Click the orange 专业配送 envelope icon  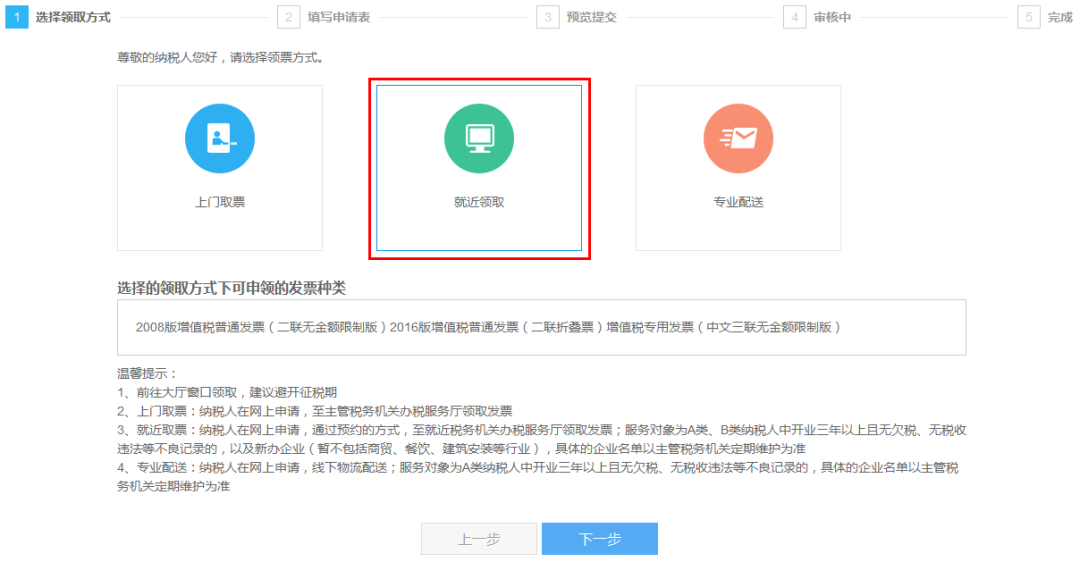pos(738,138)
